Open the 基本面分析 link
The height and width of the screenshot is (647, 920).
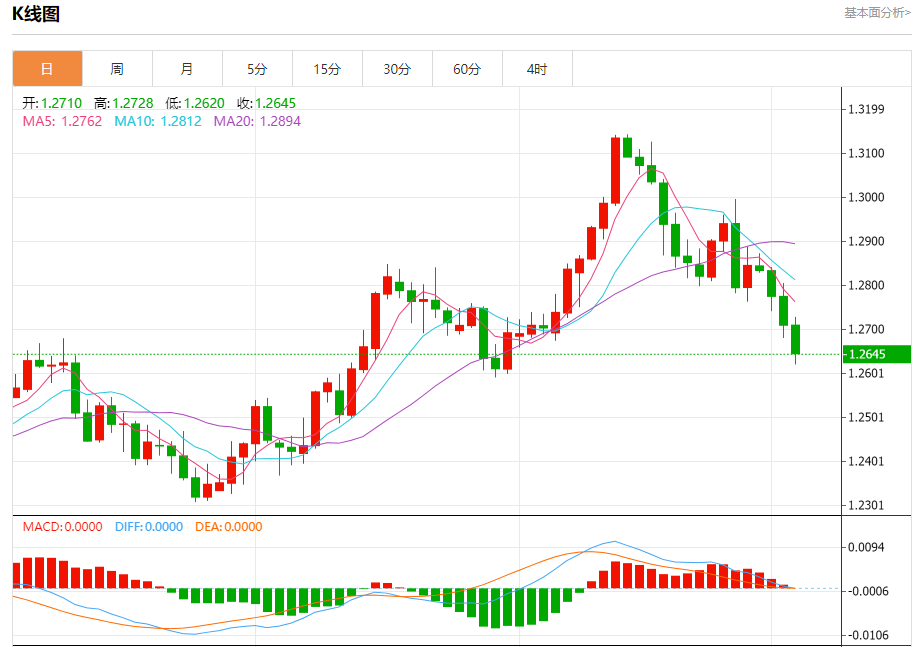click(x=877, y=12)
